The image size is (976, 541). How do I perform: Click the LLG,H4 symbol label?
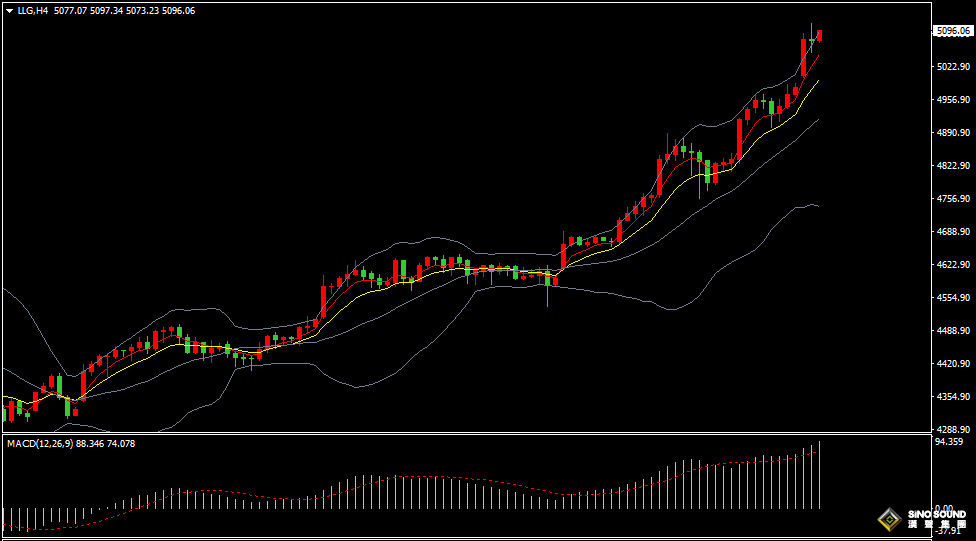33,11
